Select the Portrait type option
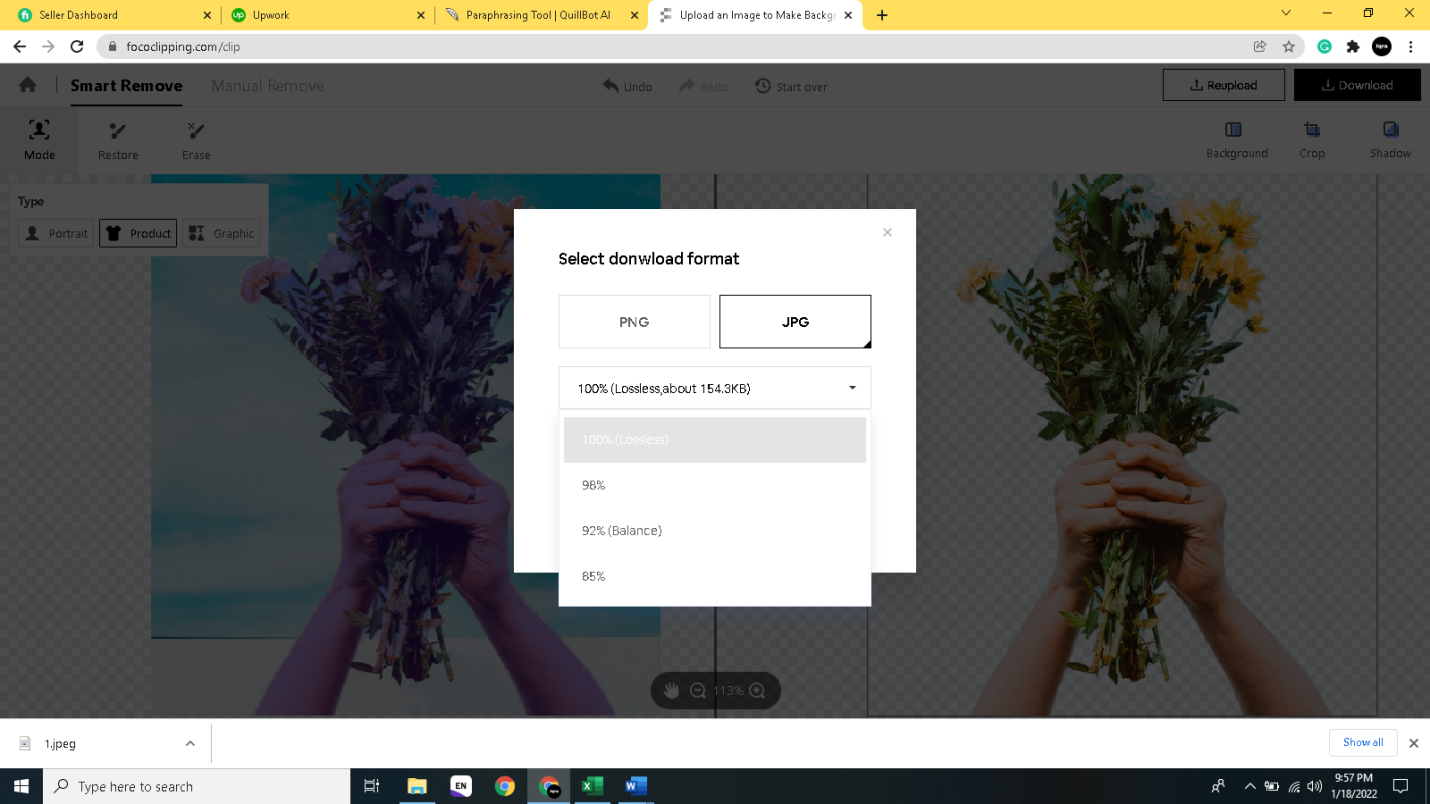Viewport: 1430px width, 804px height. (x=56, y=234)
